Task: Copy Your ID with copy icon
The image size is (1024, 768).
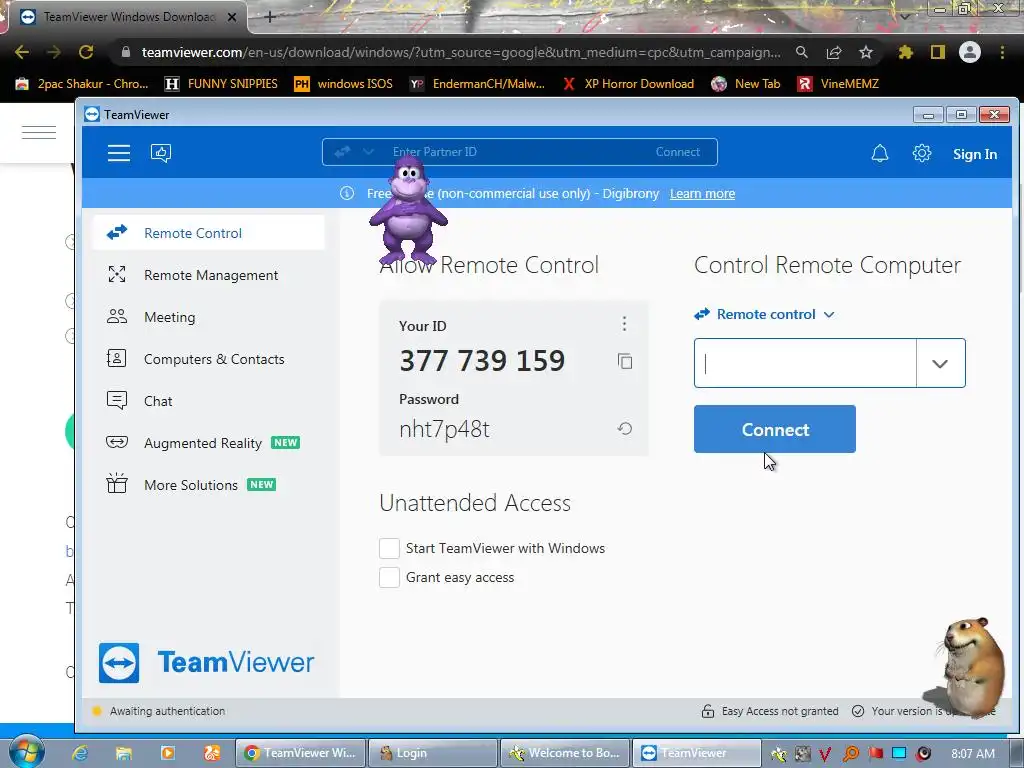Action: pyautogui.click(x=625, y=361)
